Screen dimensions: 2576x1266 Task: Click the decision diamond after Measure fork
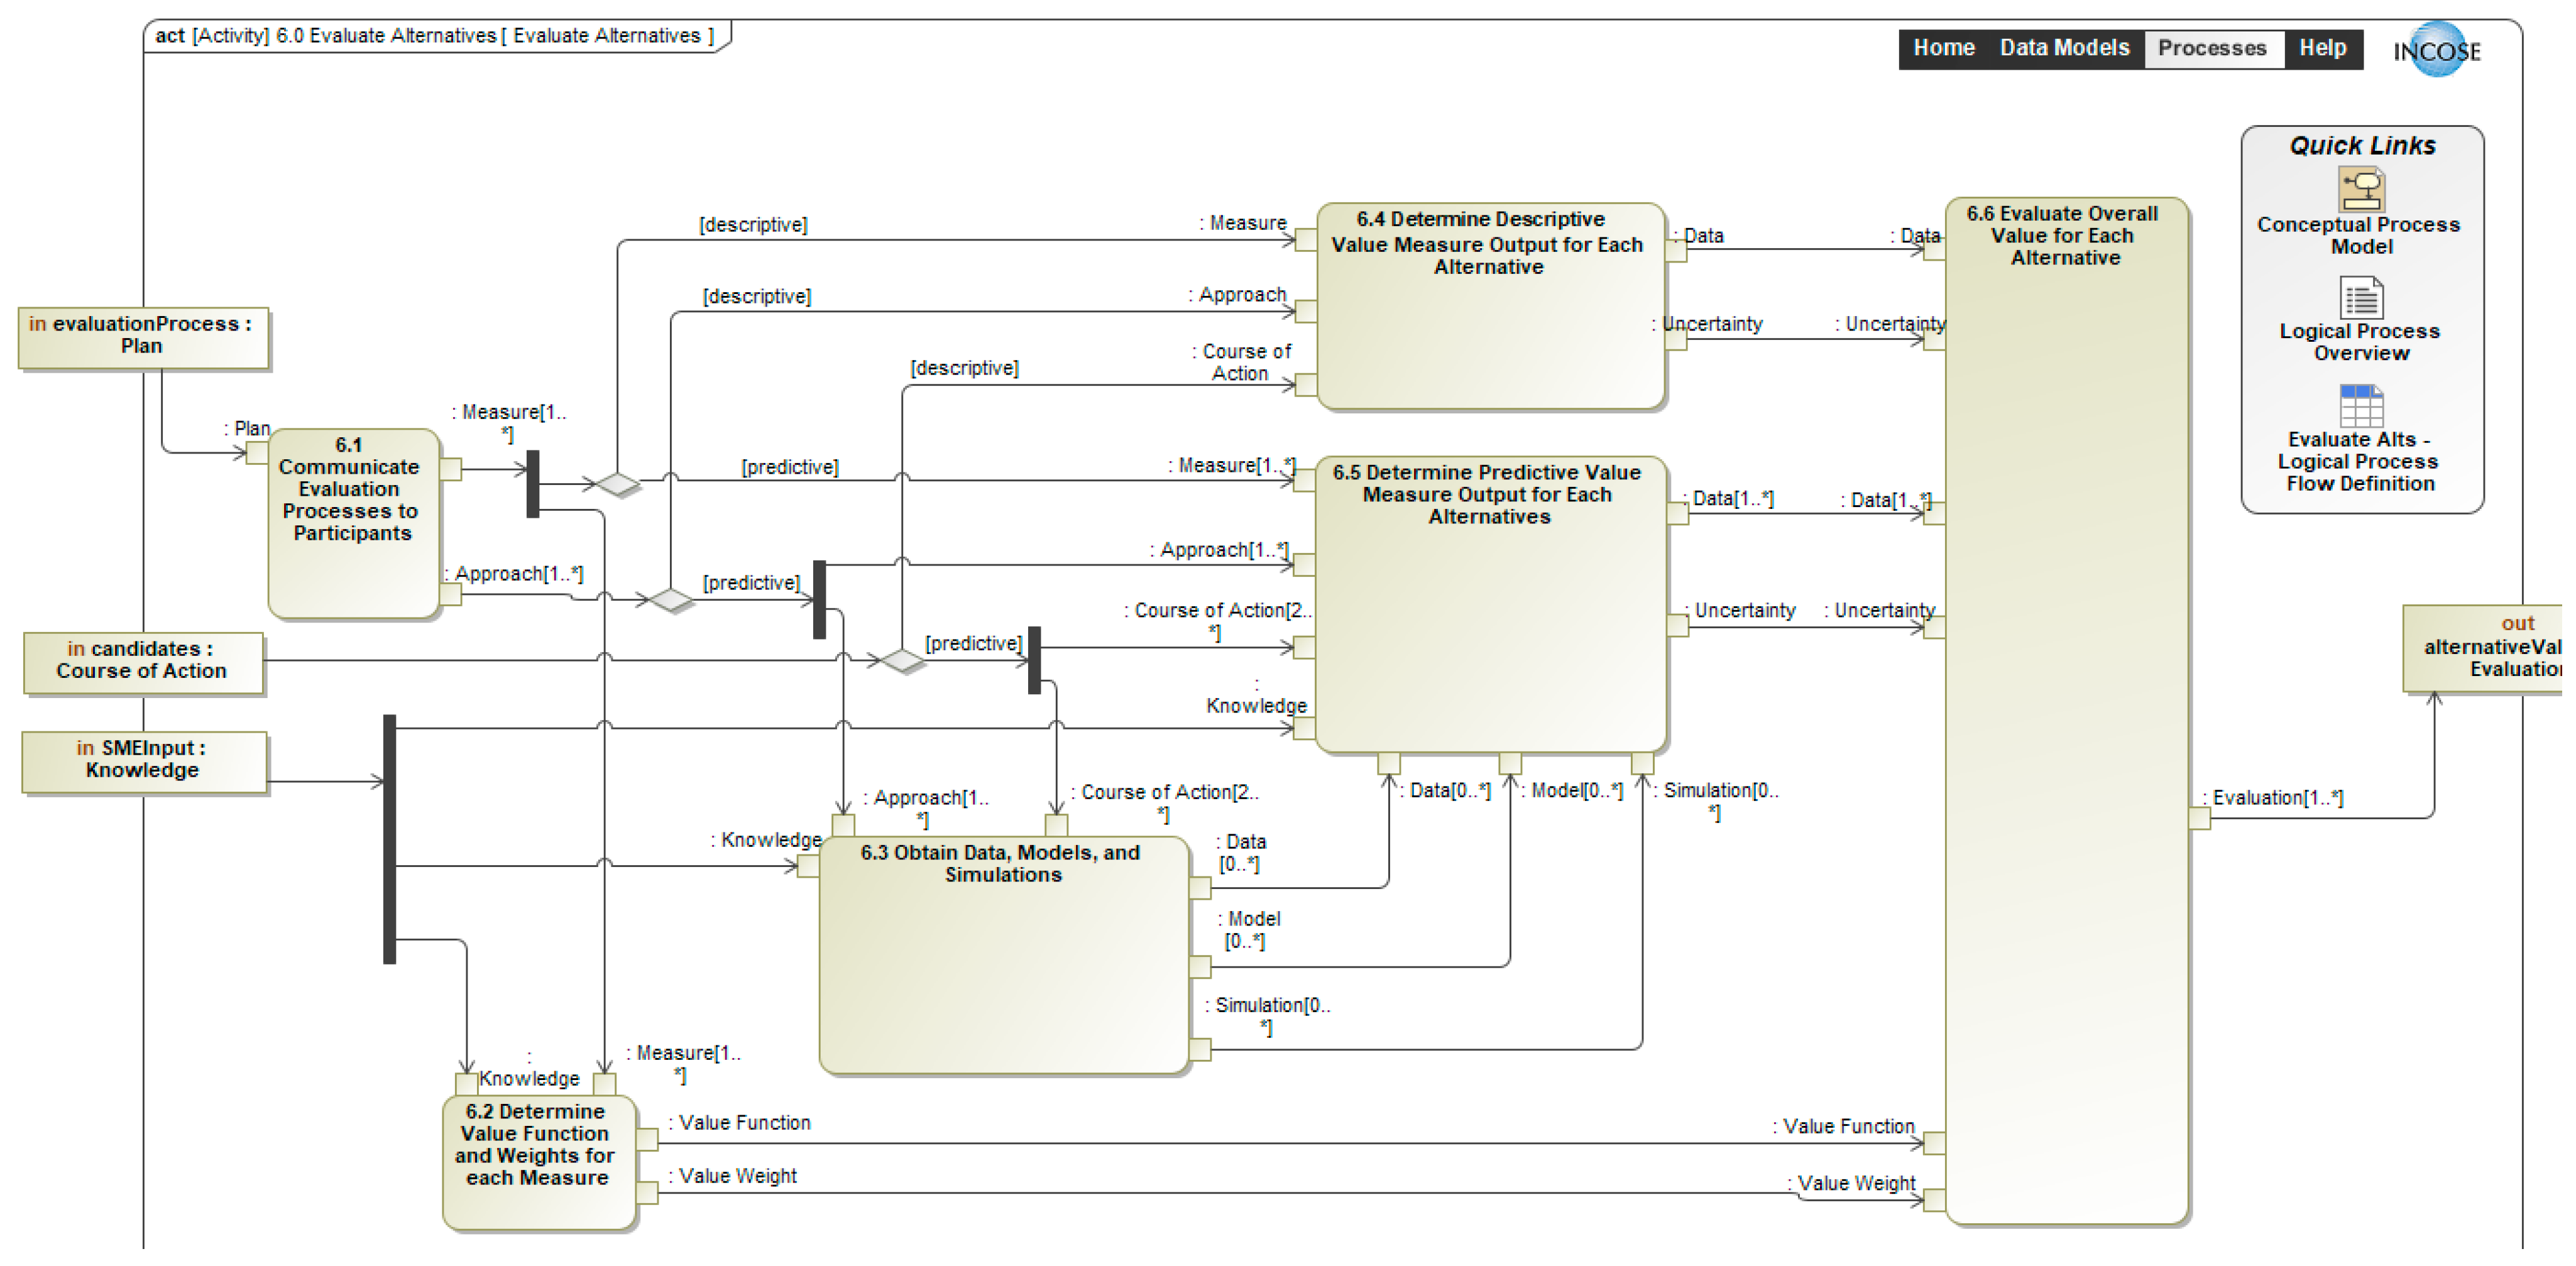[x=617, y=484]
